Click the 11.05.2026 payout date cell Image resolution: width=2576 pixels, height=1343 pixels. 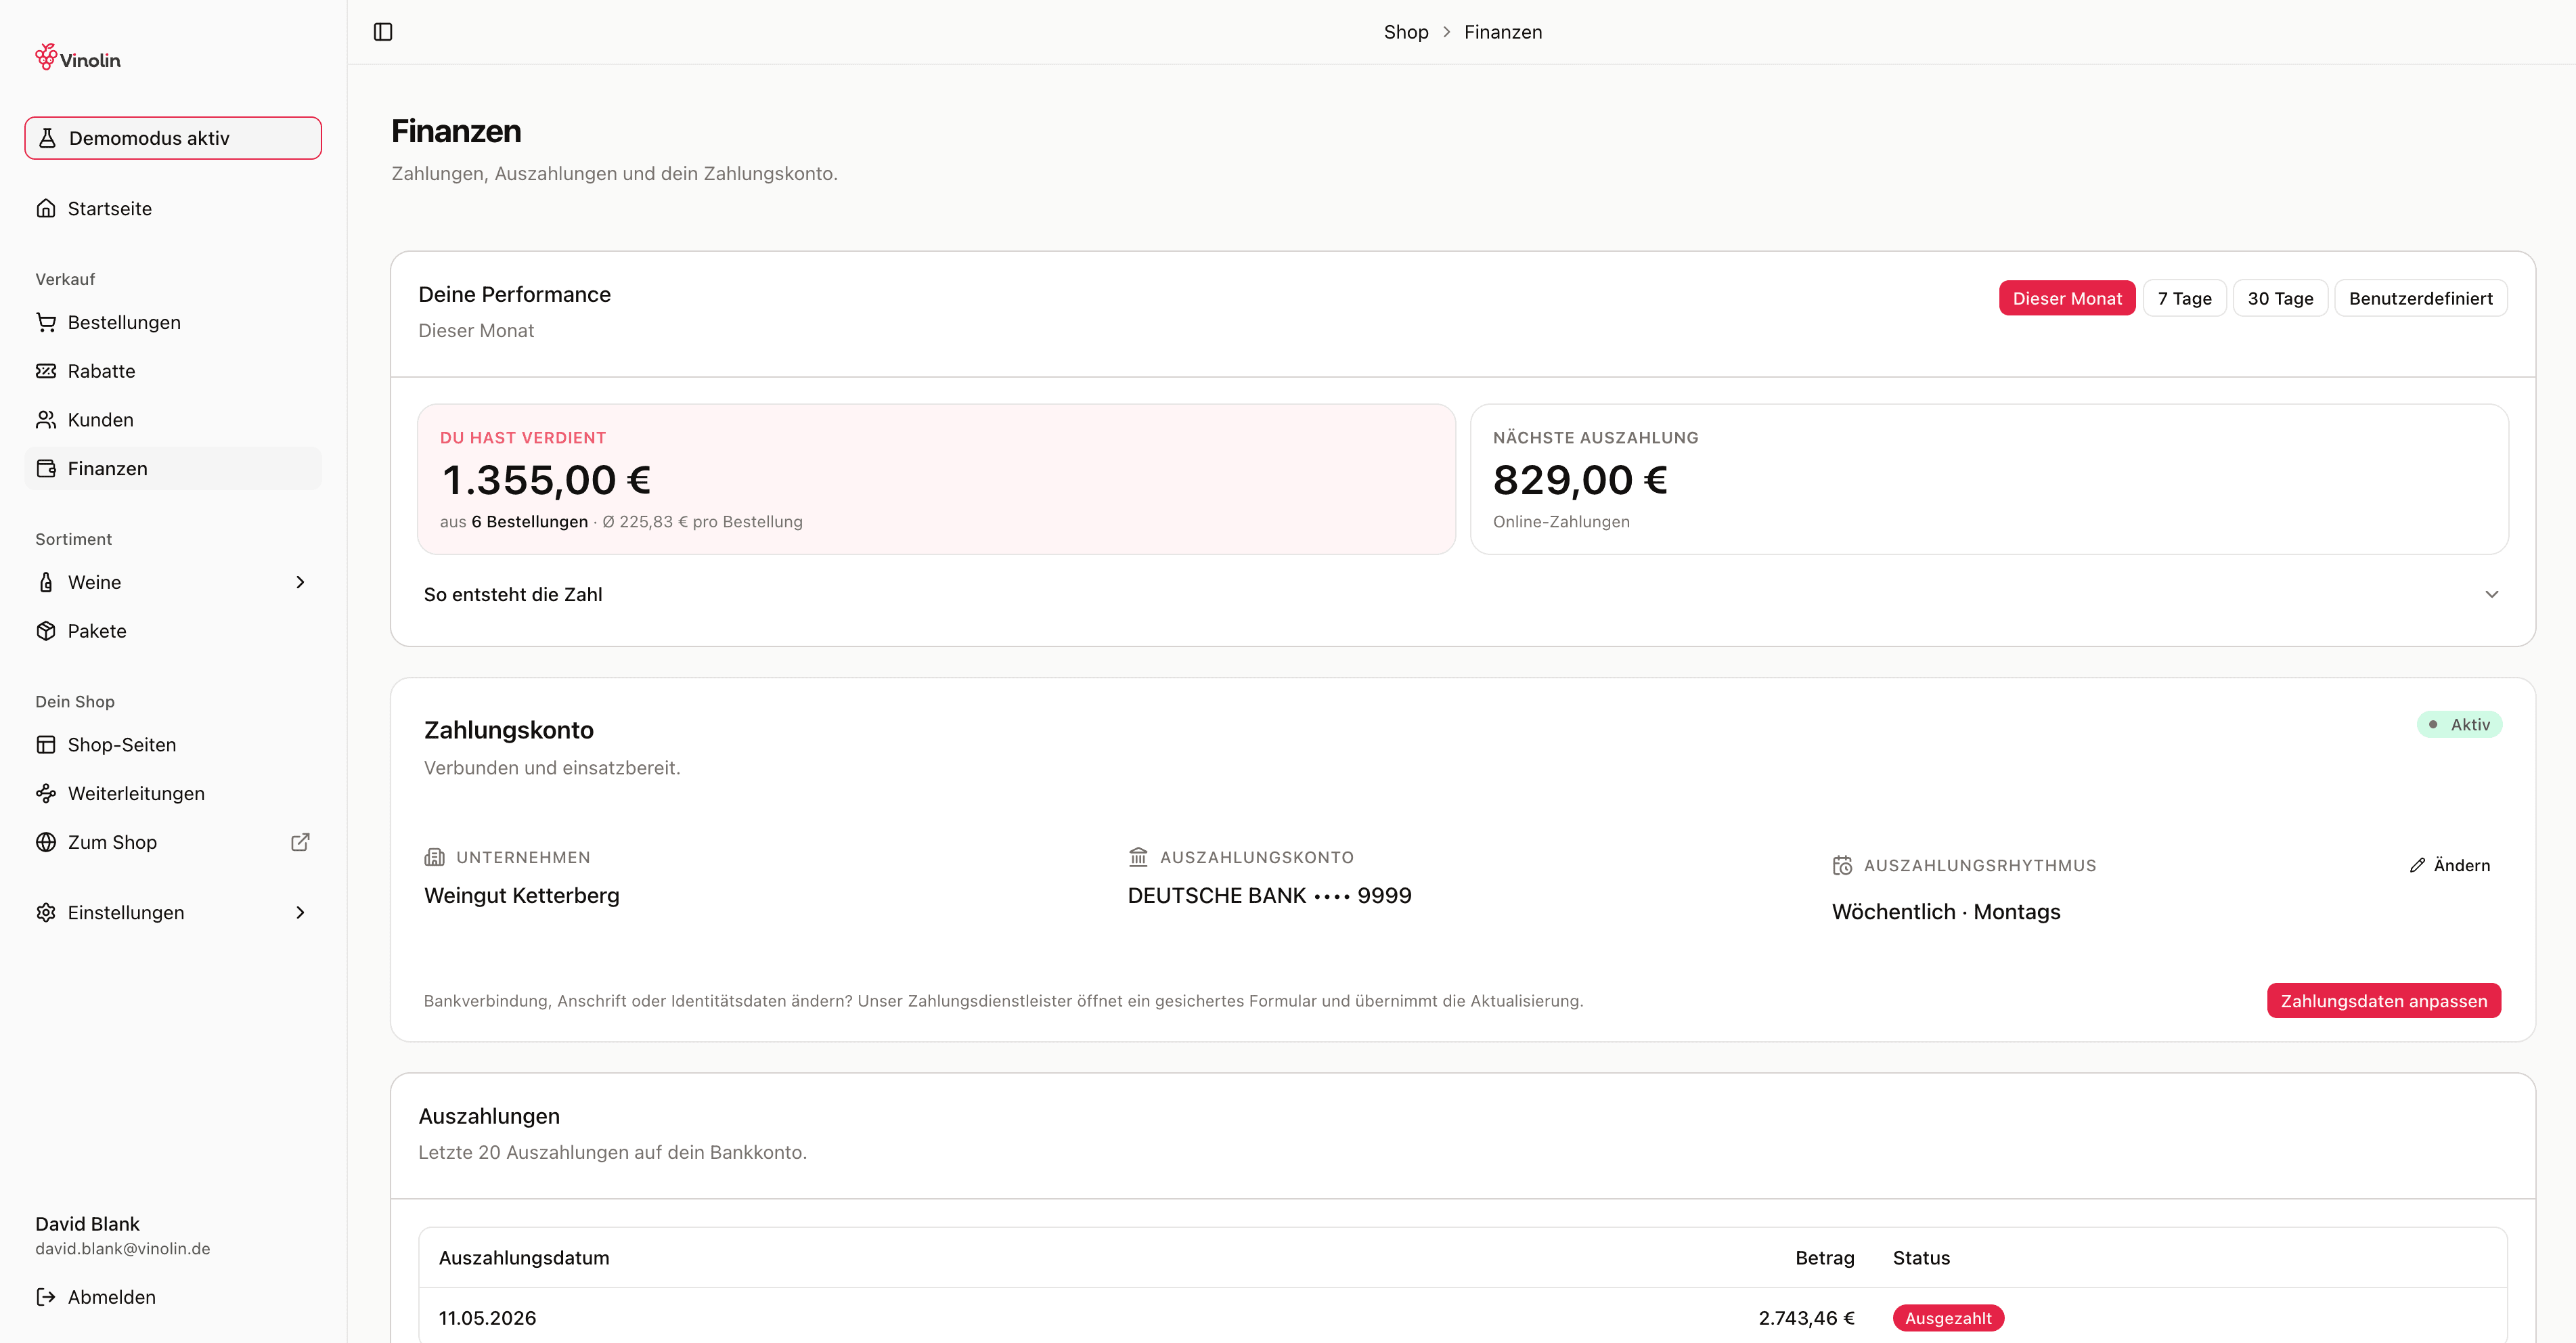click(x=487, y=1318)
